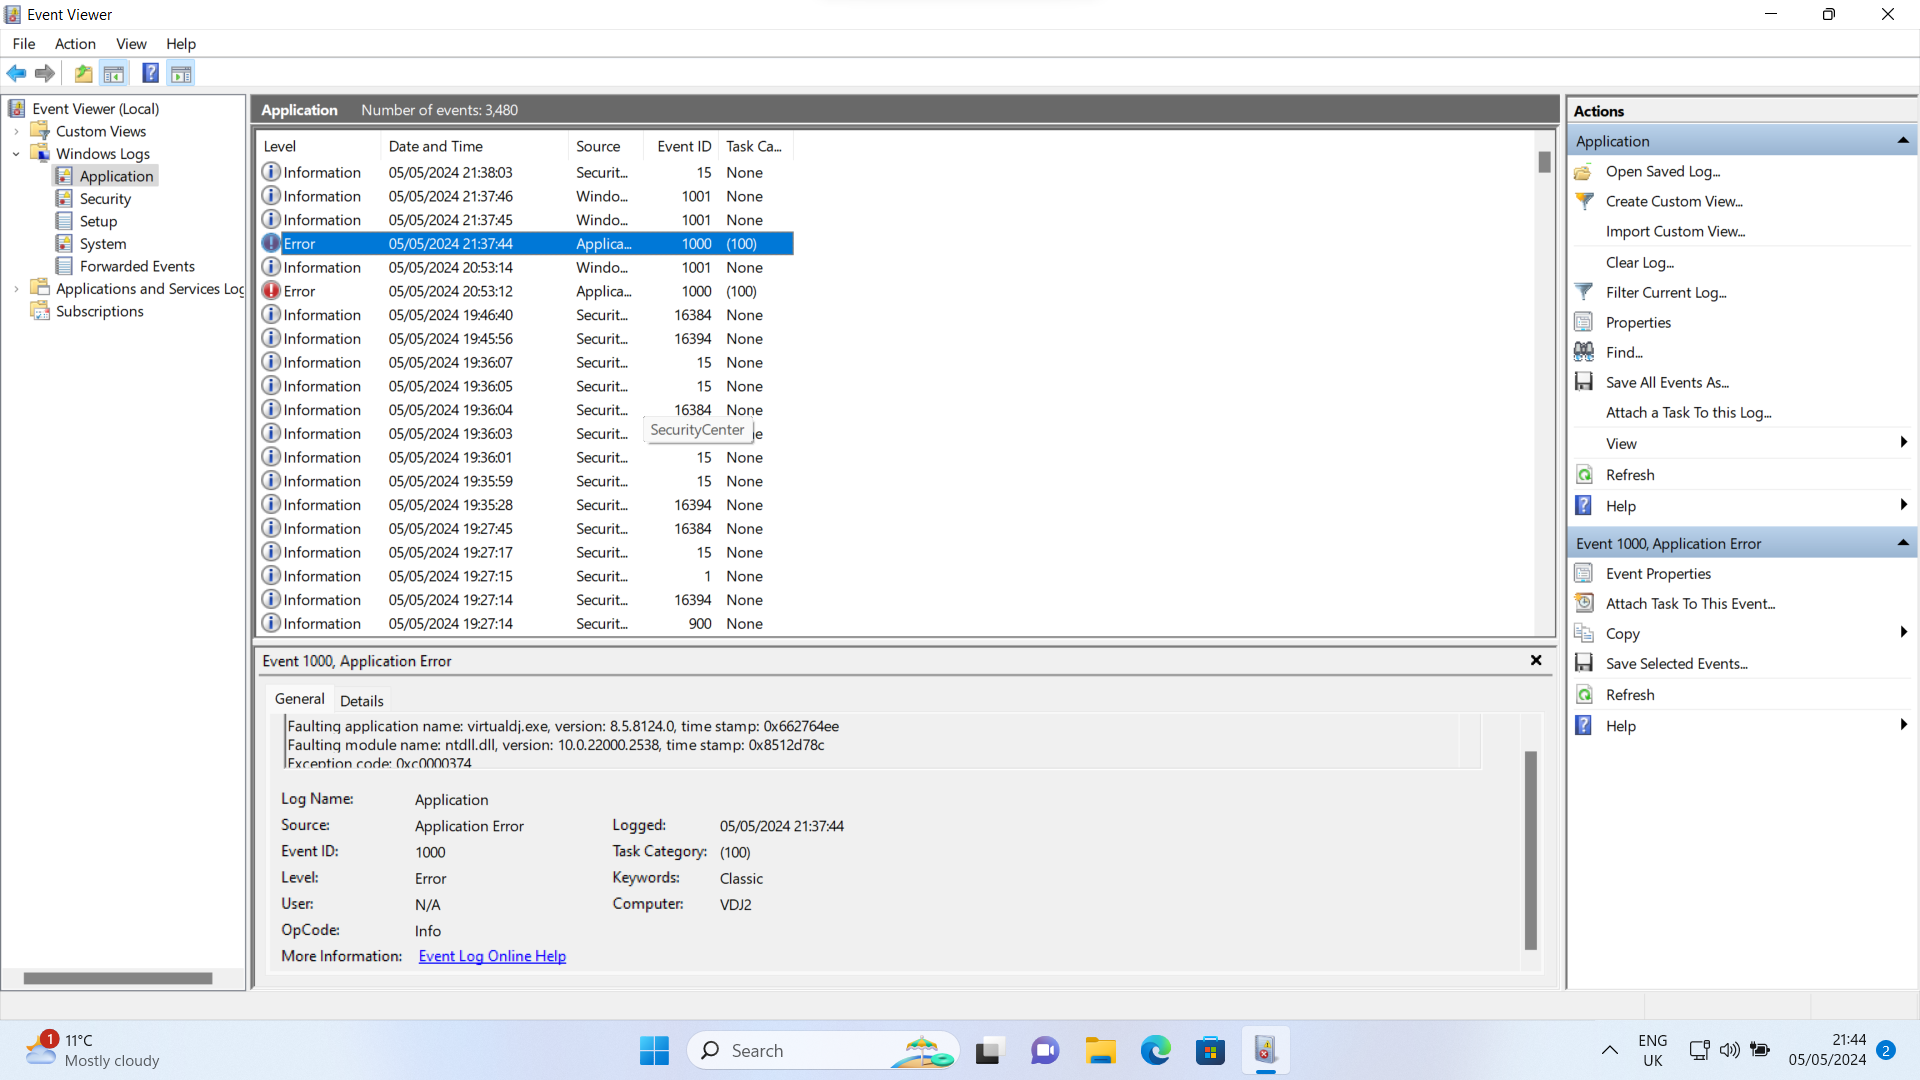1920x1080 pixels.
Task: Close the Event 1000 preview pane
Action: (x=1536, y=660)
